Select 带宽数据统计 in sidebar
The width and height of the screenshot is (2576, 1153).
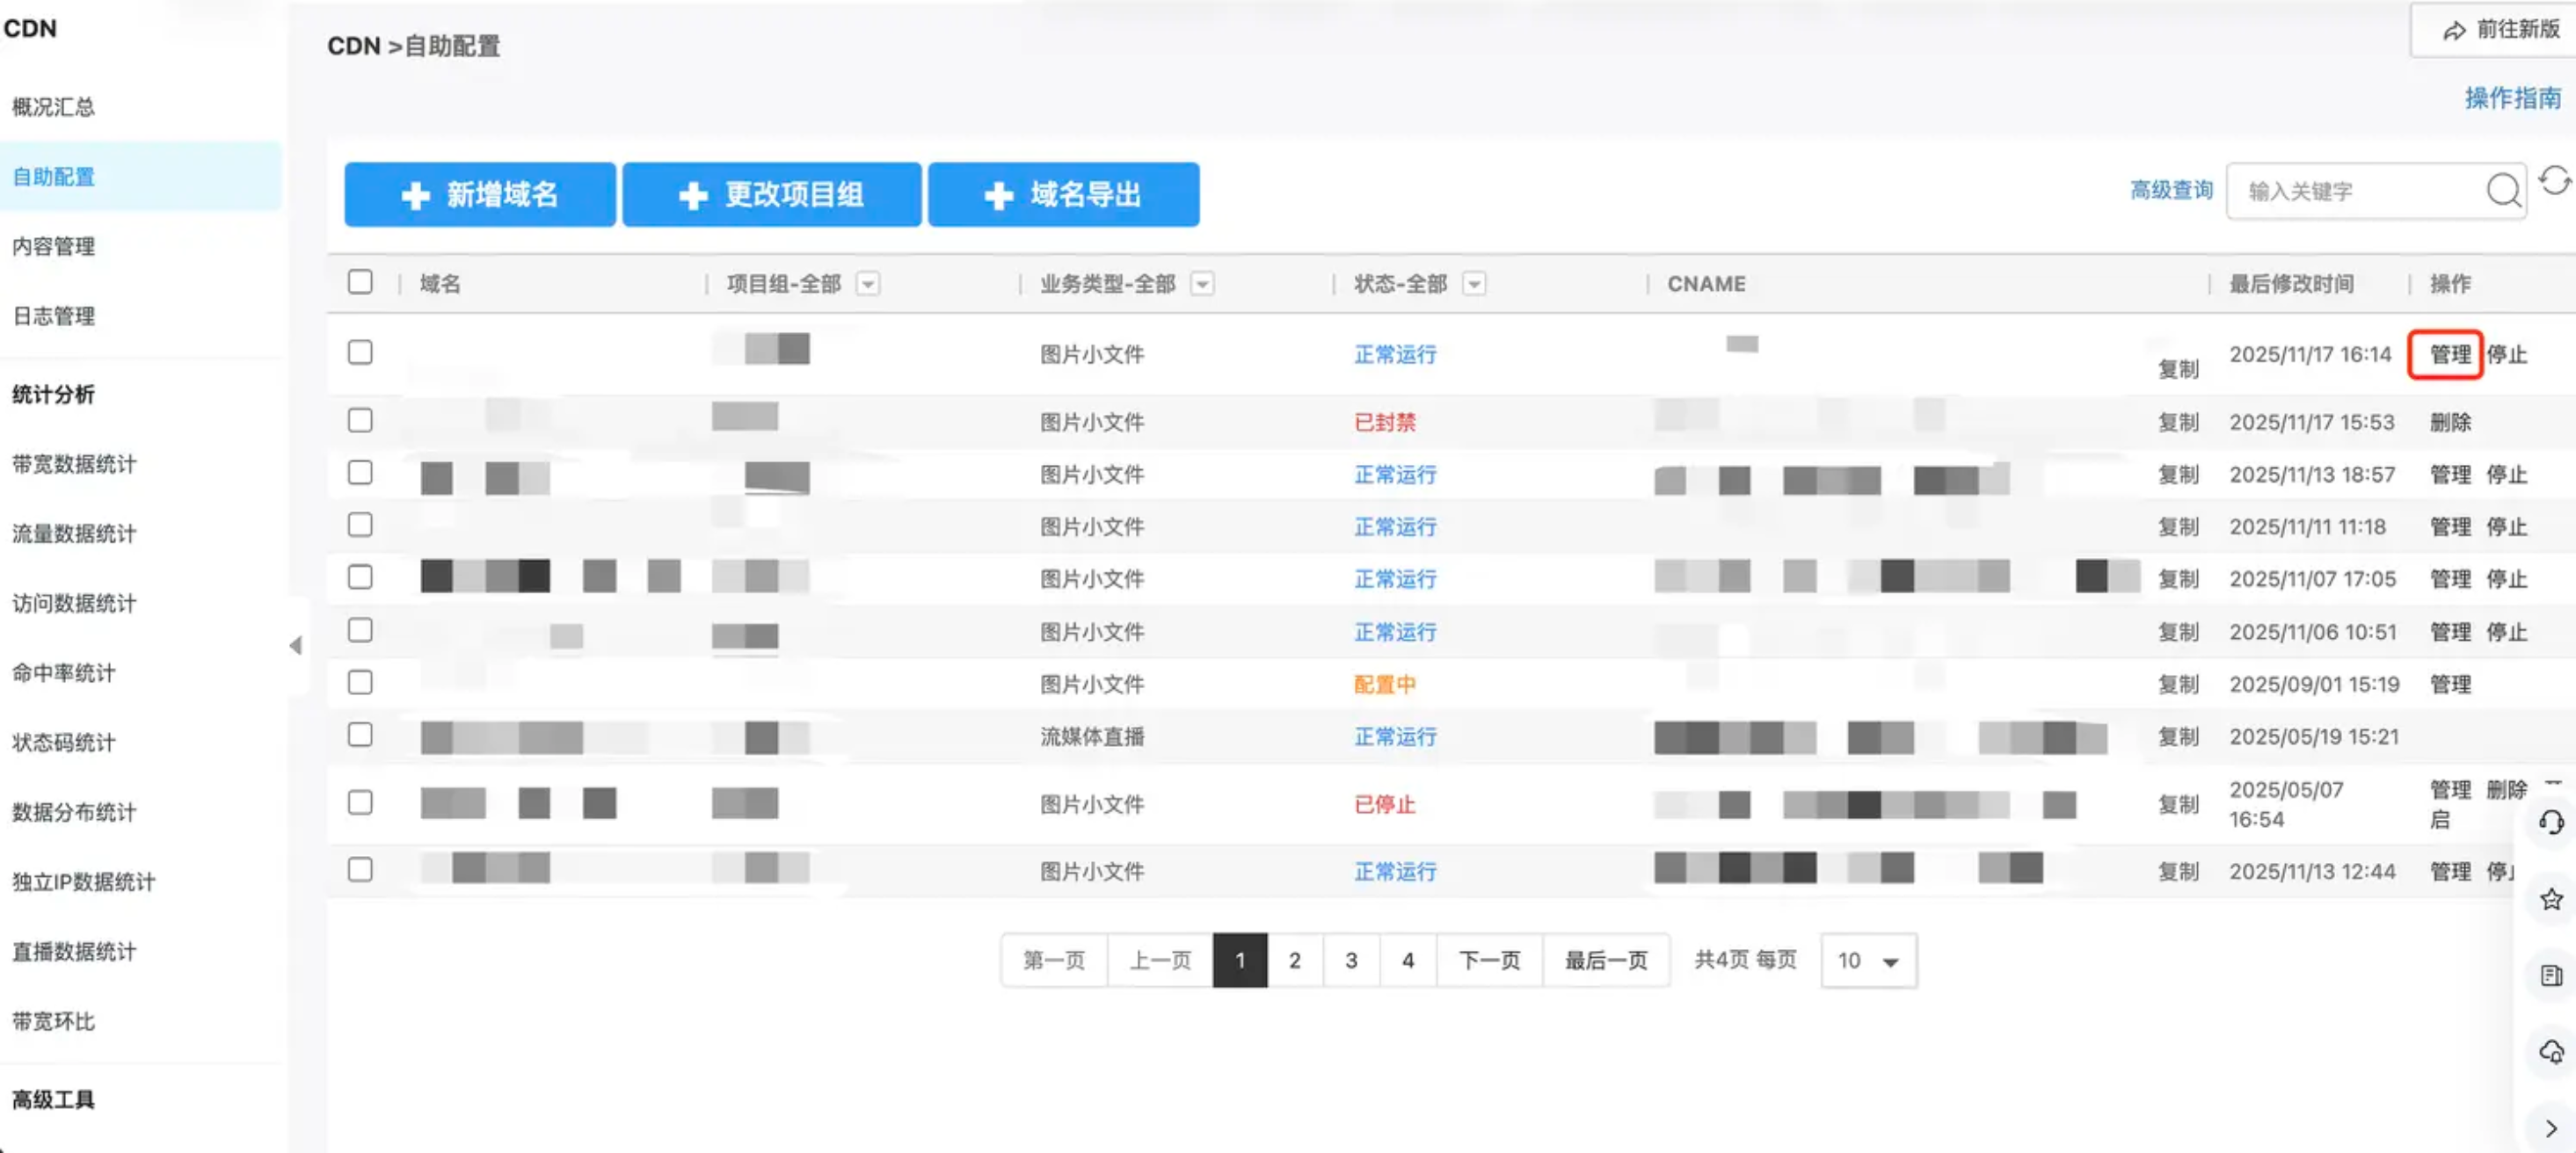click(x=74, y=464)
